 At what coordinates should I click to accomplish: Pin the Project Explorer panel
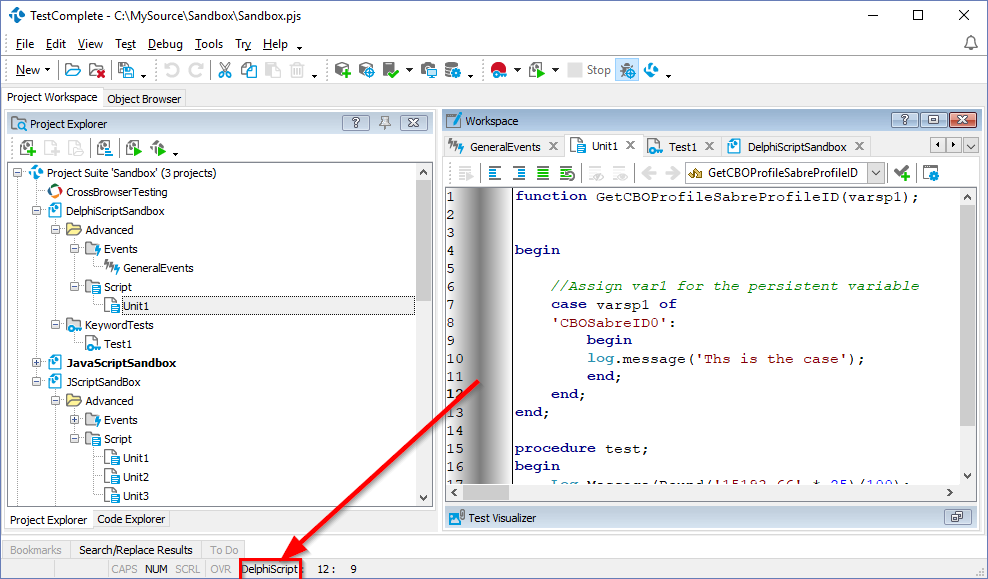(385, 123)
